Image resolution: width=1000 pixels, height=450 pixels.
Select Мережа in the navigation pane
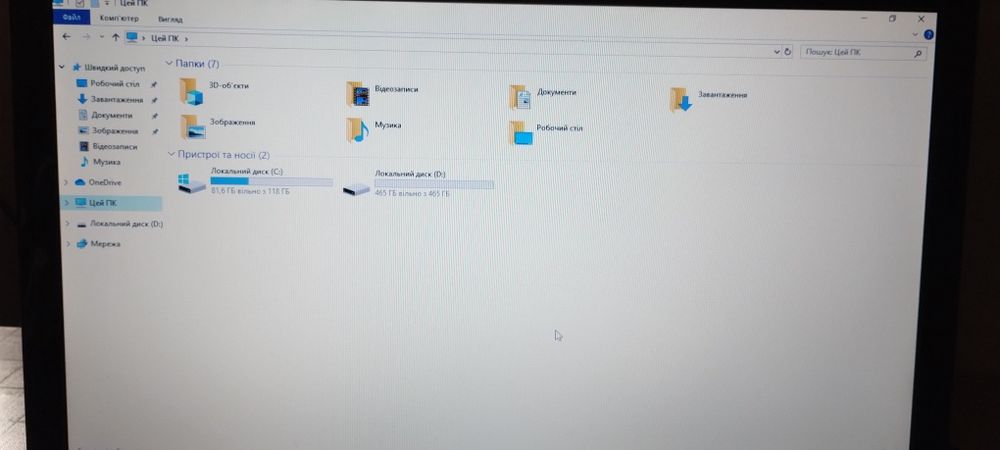point(105,244)
